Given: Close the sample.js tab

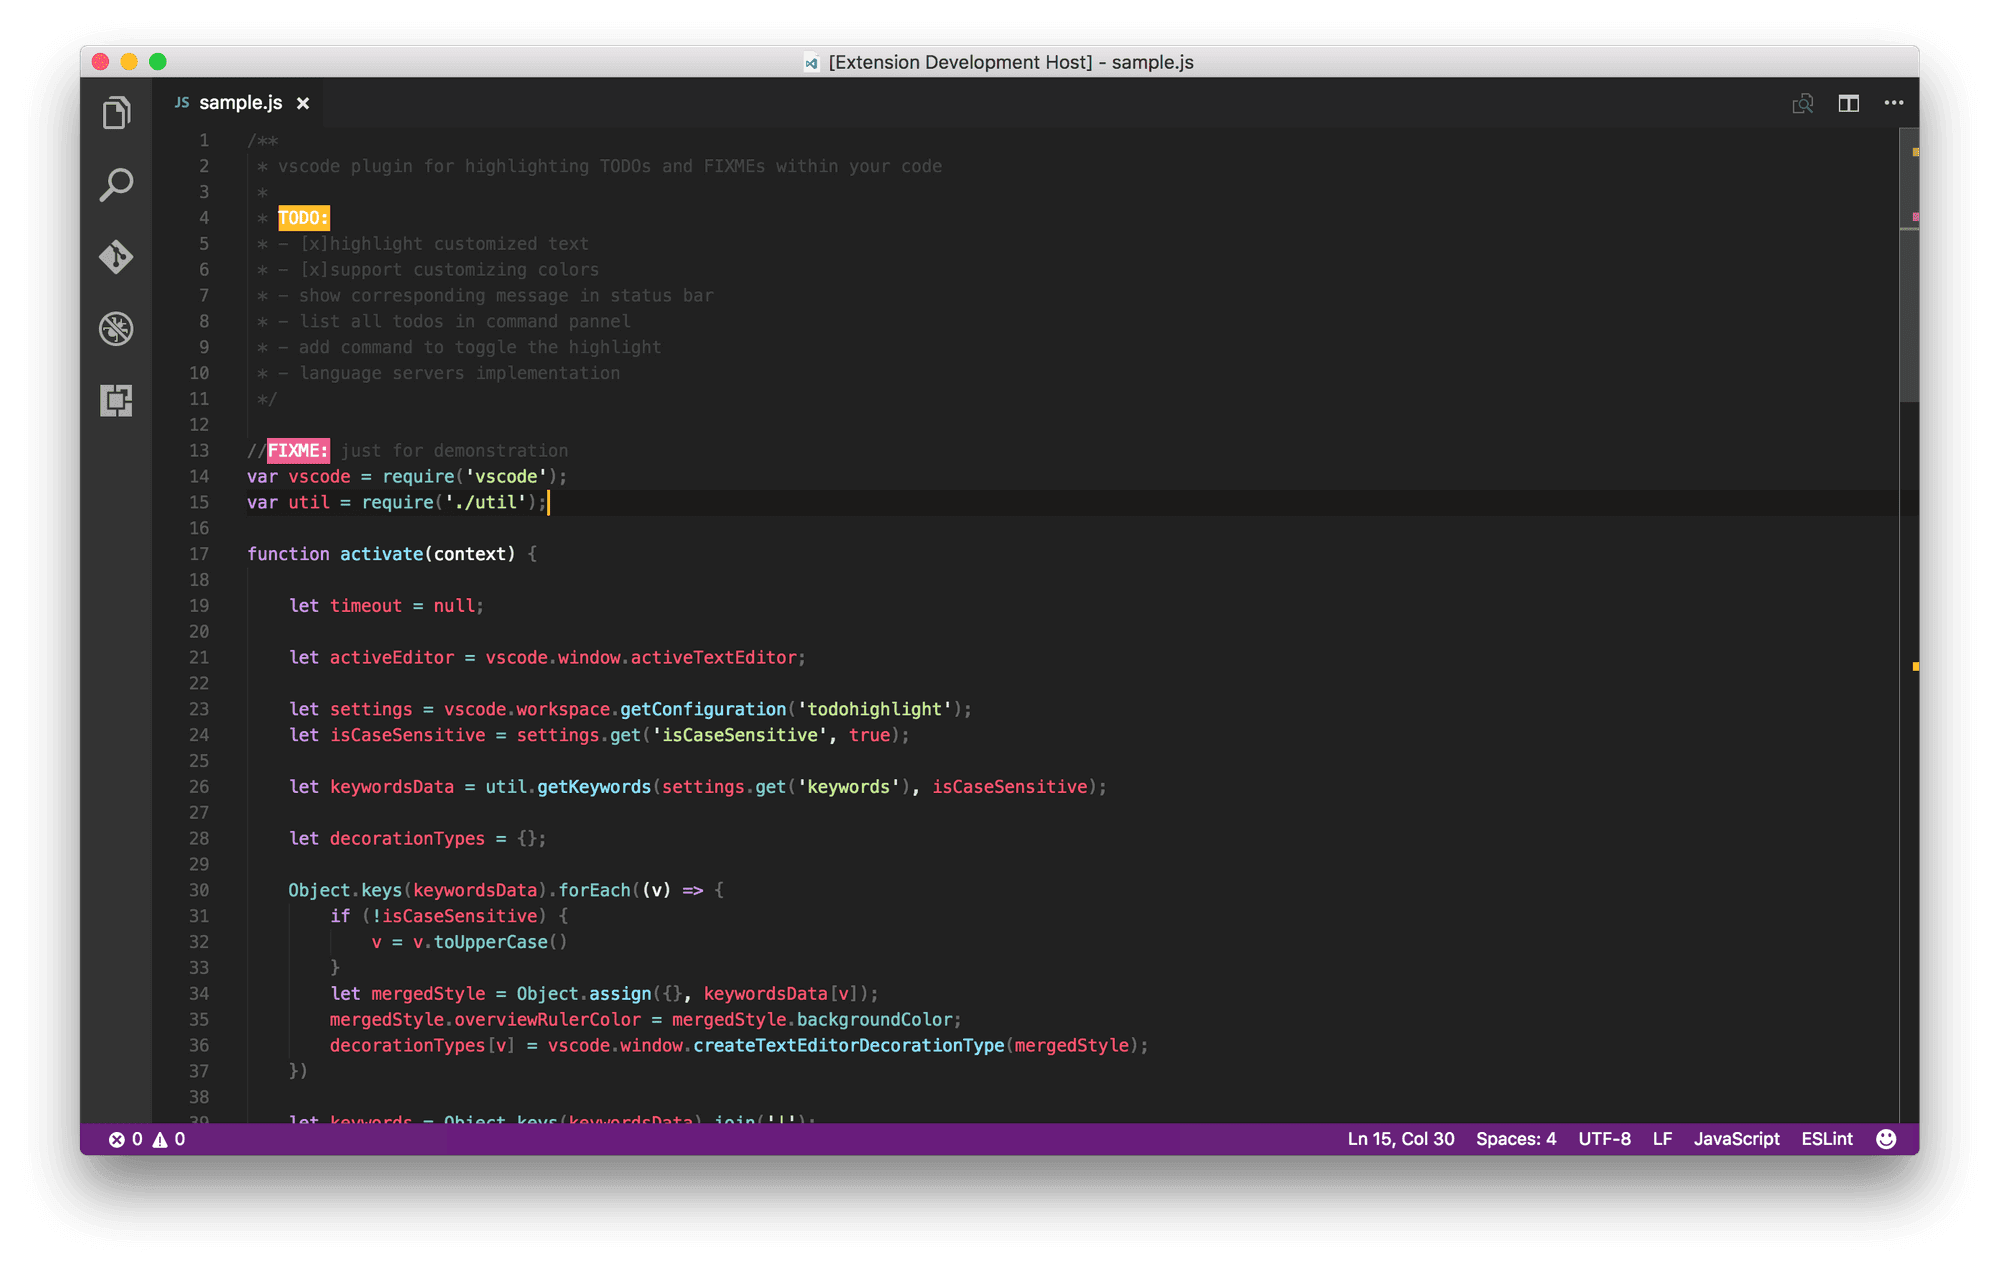Looking at the screenshot, I should coord(303,103).
